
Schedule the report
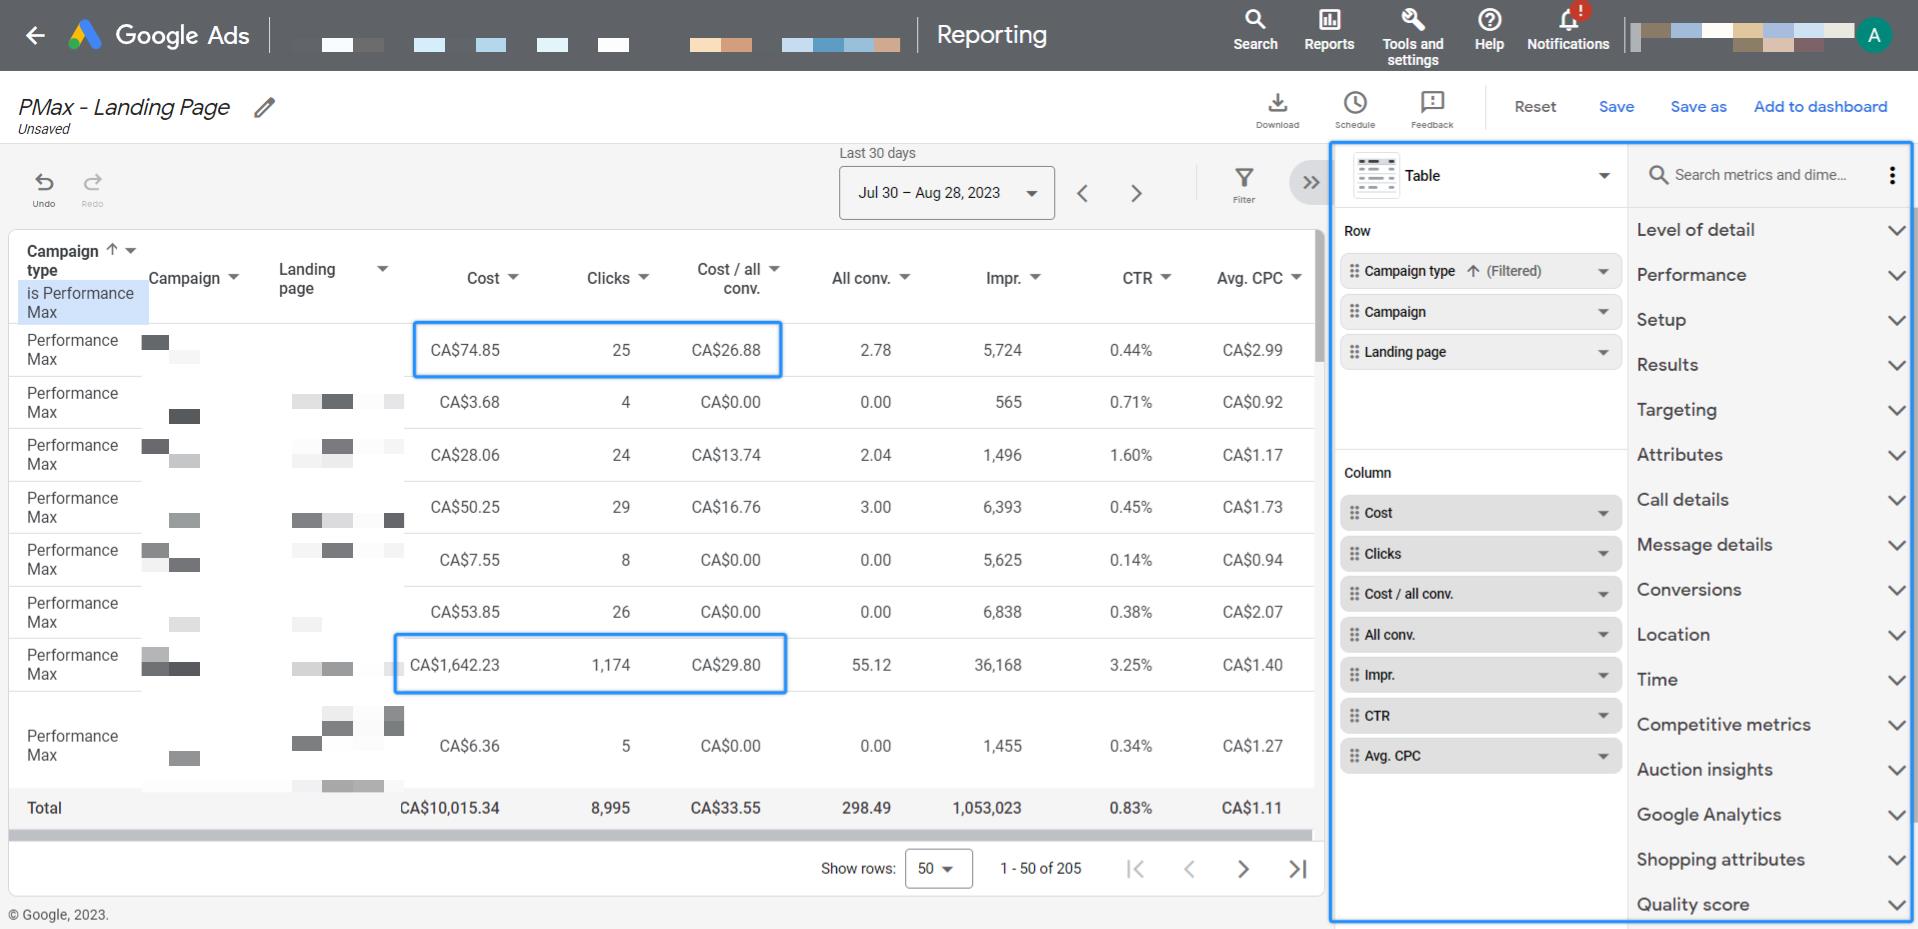[1355, 110]
